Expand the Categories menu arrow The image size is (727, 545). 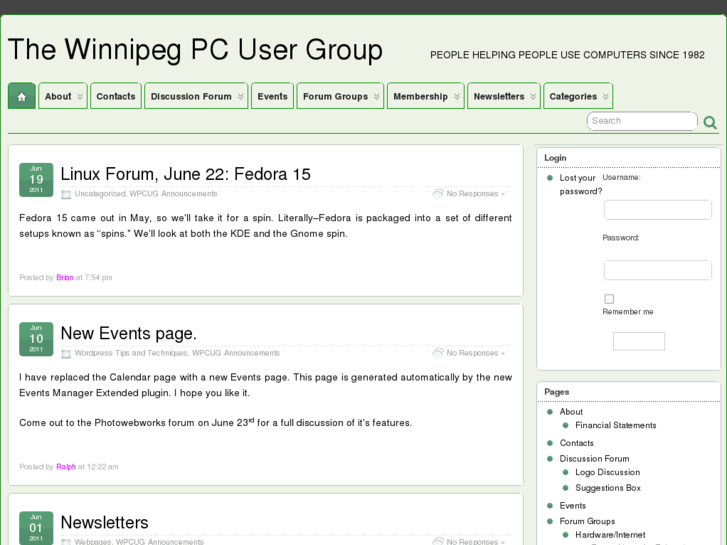(606, 96)
